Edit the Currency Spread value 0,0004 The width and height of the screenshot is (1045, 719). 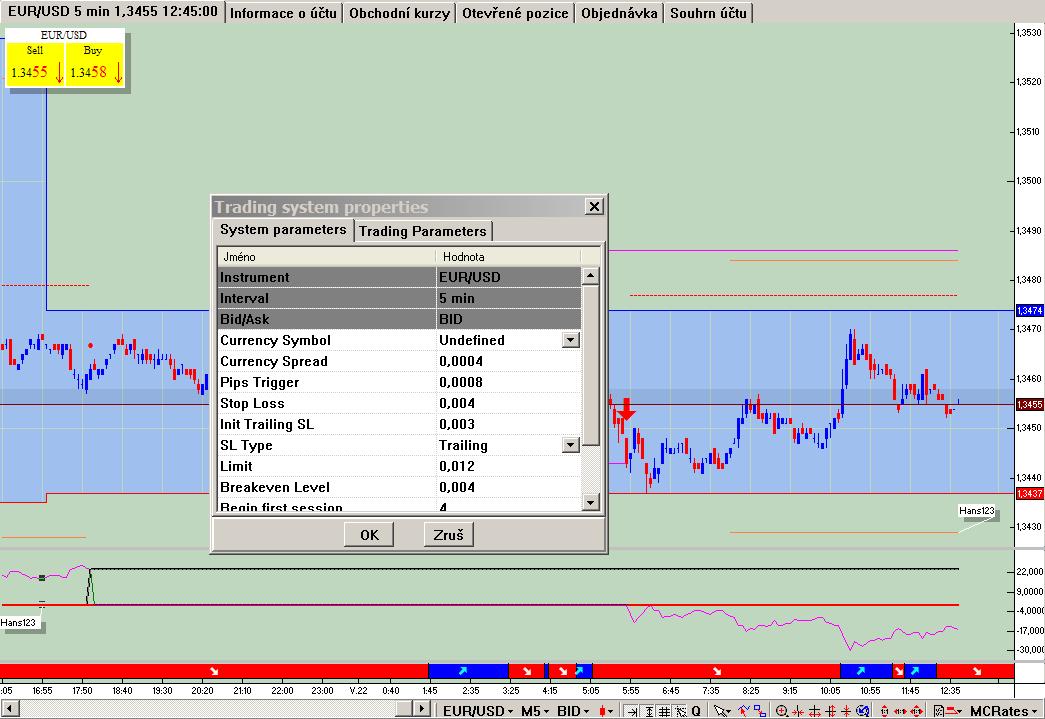[x=508, y=361]
